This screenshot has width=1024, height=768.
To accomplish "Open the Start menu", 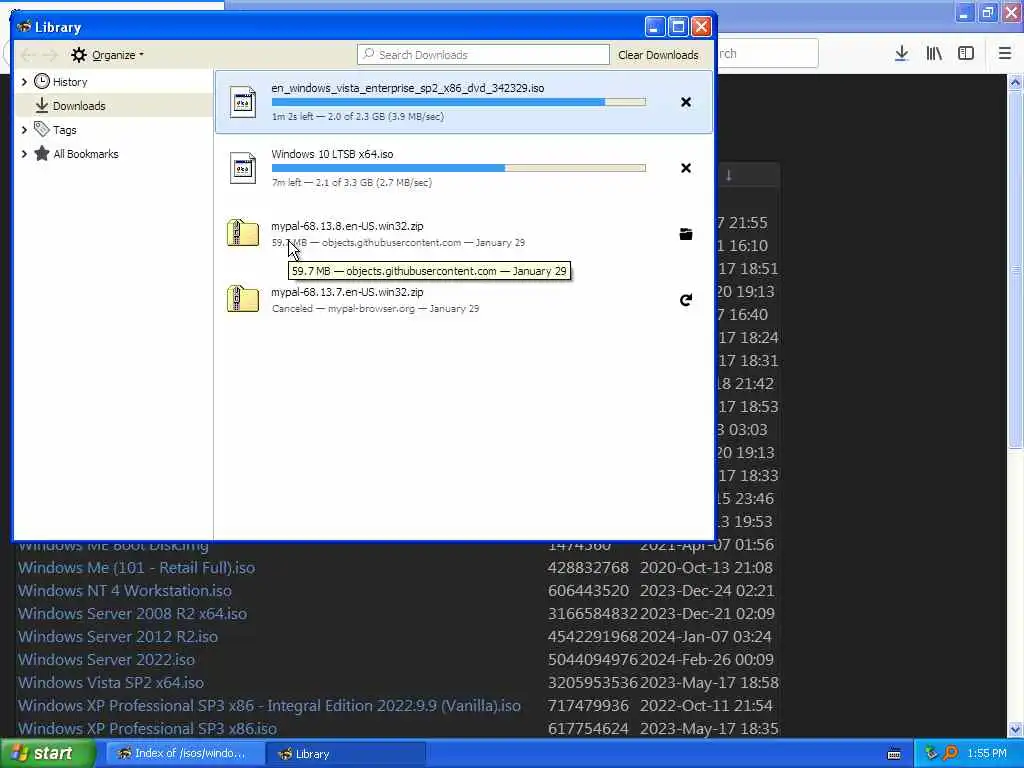I will click(x=48, y=753).
